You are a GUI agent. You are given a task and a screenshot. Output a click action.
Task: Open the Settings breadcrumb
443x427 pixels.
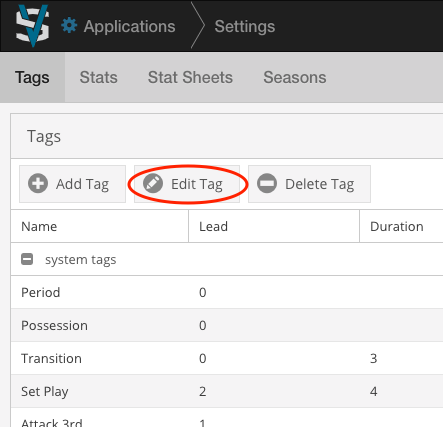pyautogui.click(x=245, y=26)
